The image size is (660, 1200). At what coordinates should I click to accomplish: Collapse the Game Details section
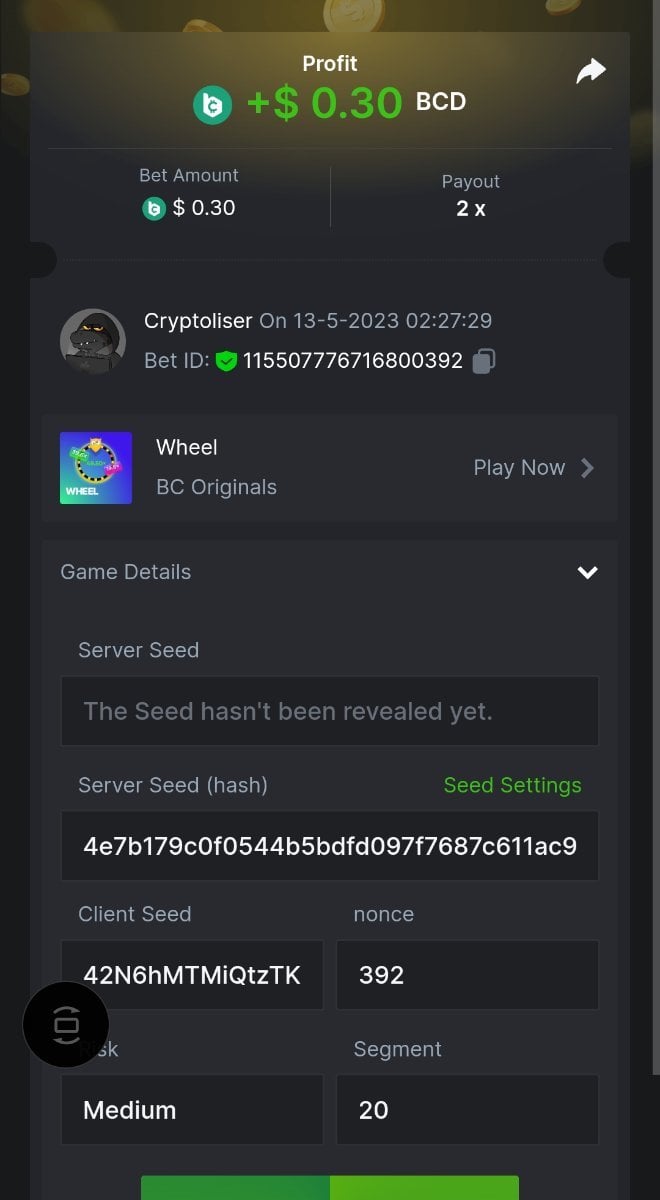tap(587, 572)
